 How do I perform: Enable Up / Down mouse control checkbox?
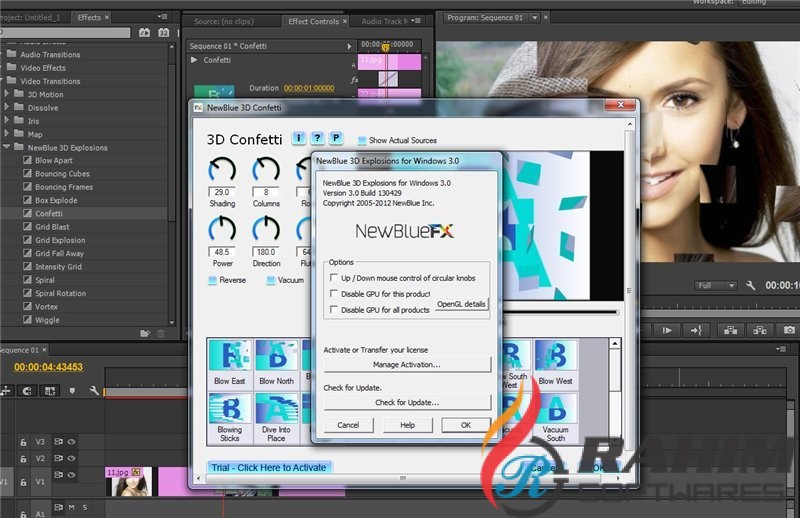pyautogui.click(x=333, y=277)
